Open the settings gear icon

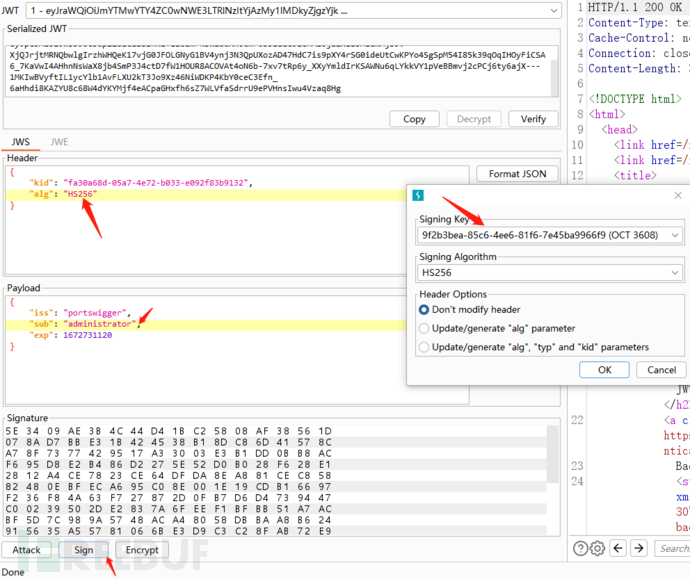point(597,548)
